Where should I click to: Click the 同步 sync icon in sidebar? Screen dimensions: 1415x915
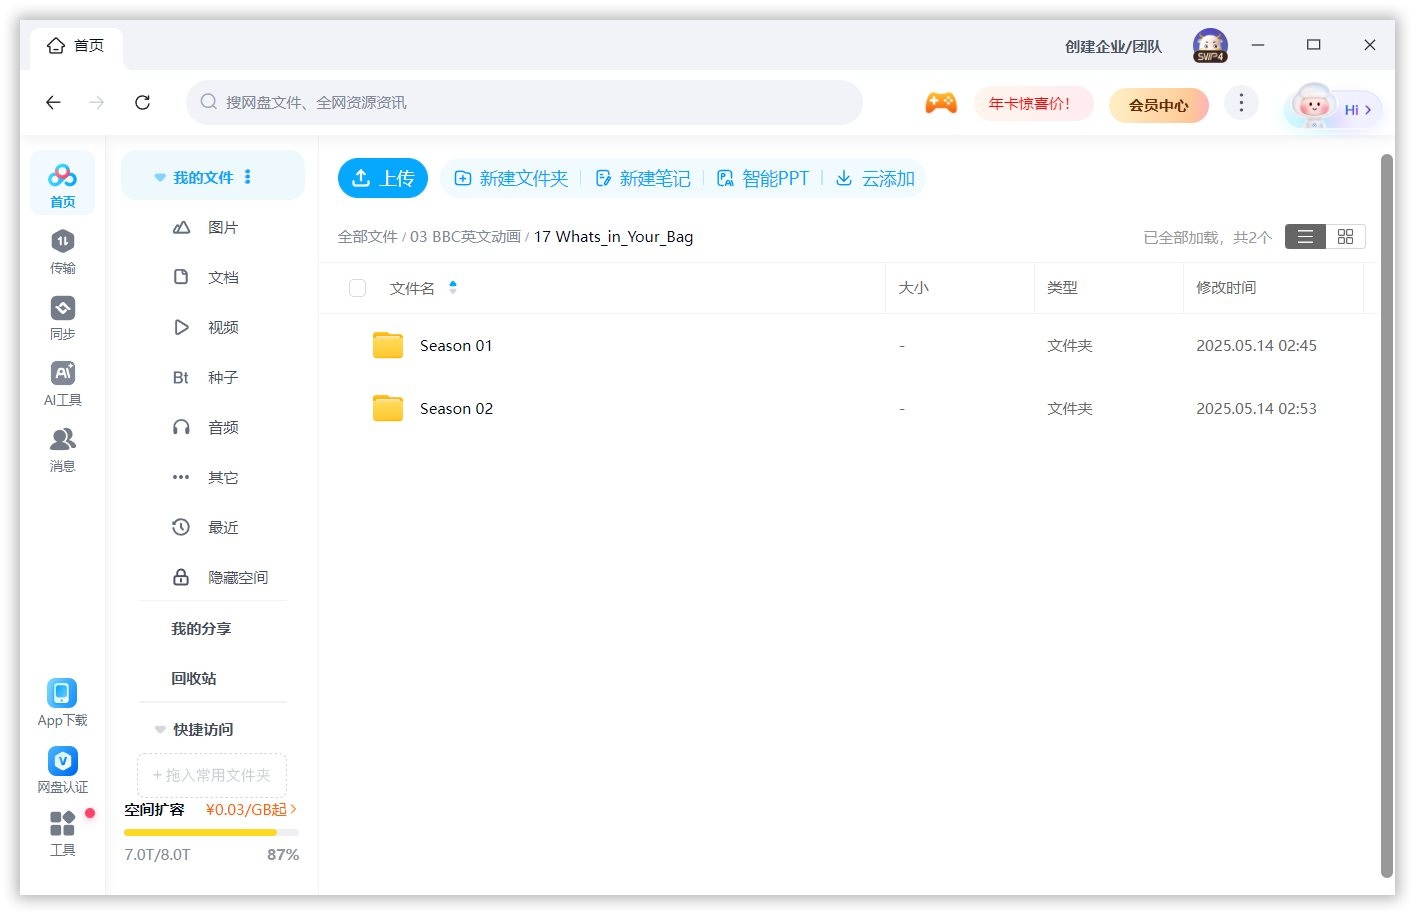click(62, 308)
